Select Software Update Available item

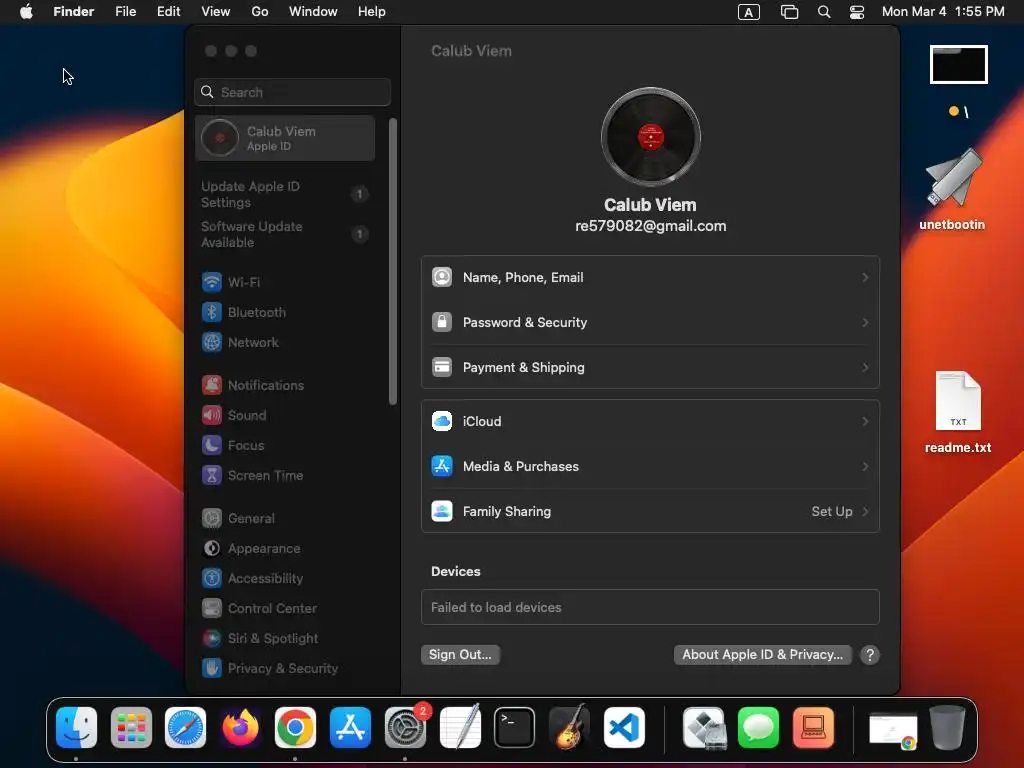(x=285, y=234)
